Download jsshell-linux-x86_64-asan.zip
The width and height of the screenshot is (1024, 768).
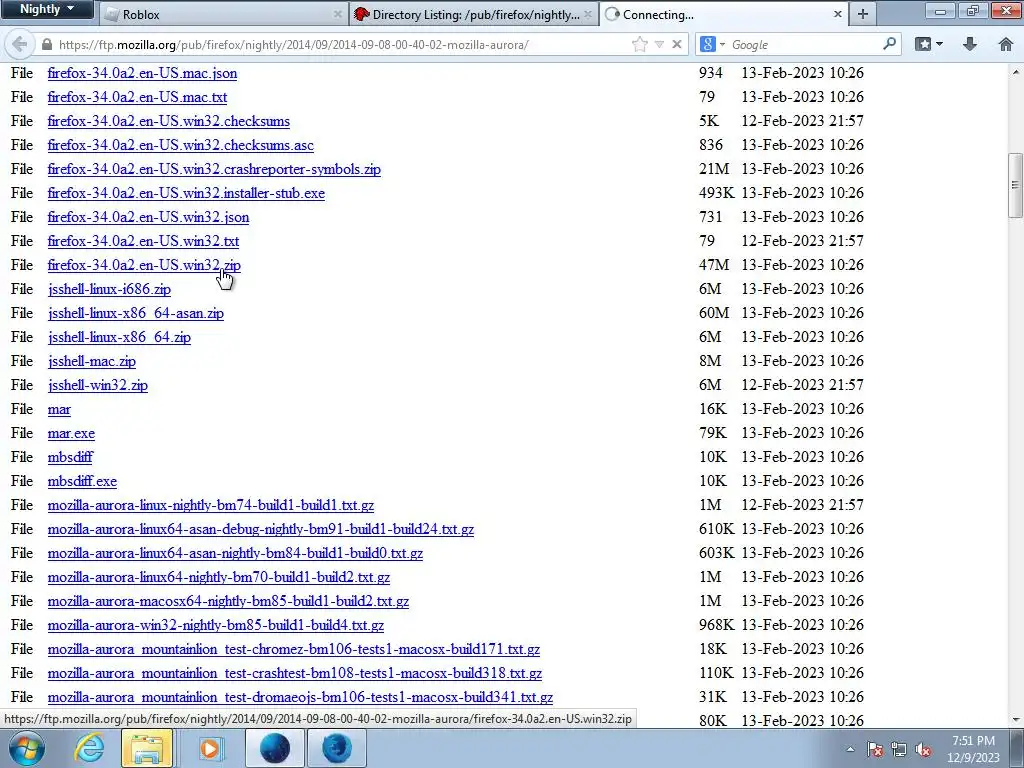[x=136, y=313]
